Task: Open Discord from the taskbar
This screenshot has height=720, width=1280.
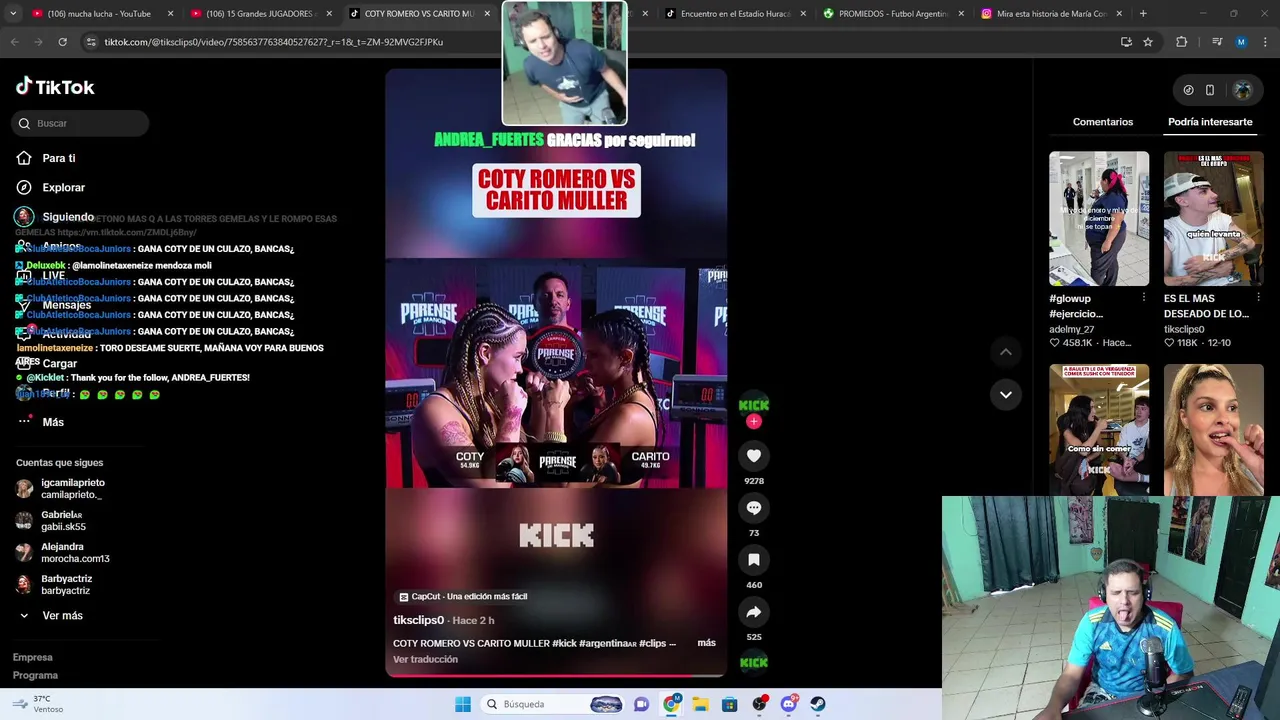Action: pyautogui.click(x=789, y=704)
